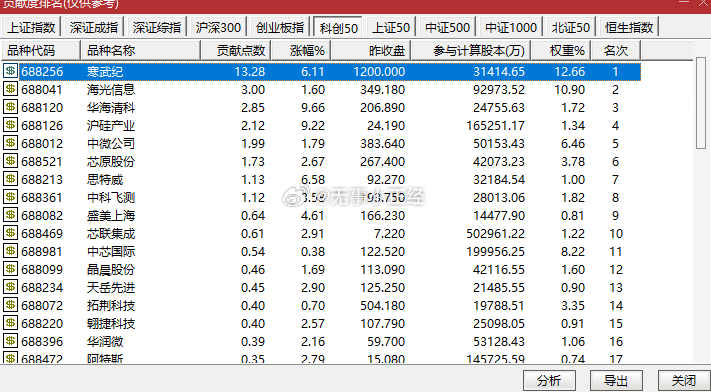Sort by 品种代码 column header
This screenshot has height=392, width=711.
41,50
